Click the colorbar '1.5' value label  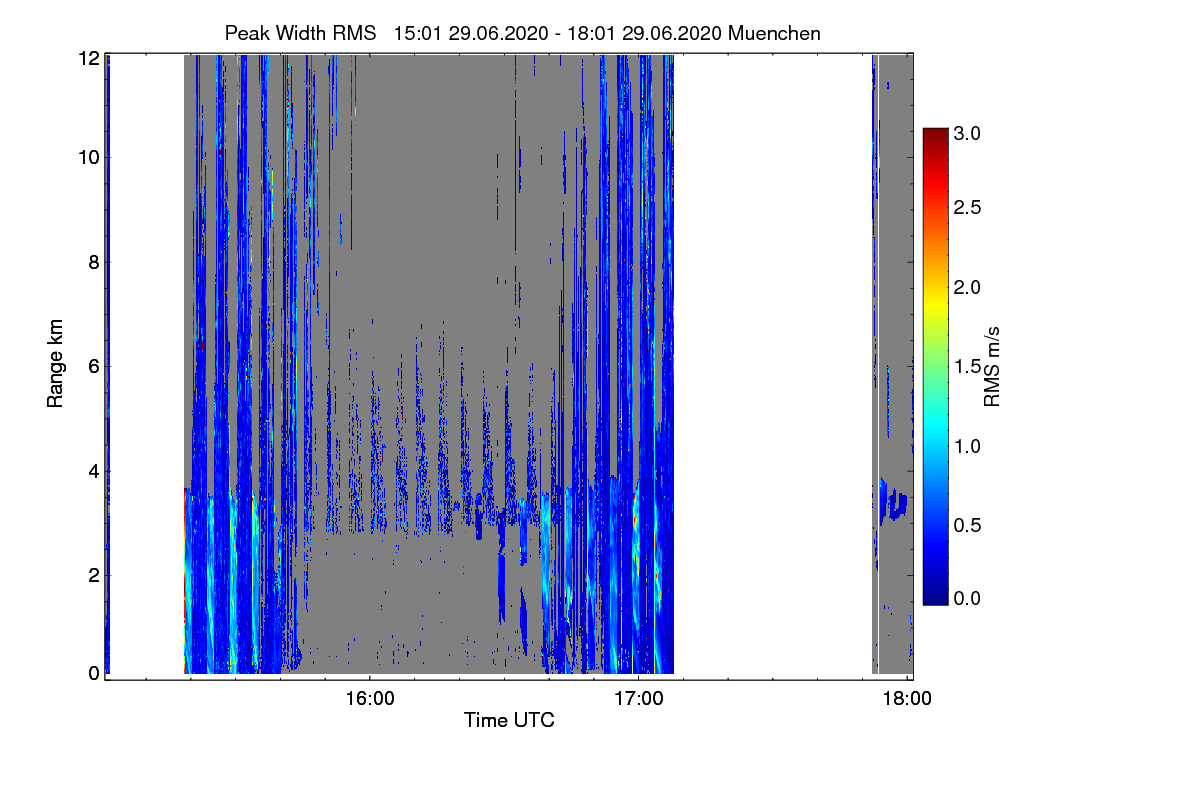point(968,367)
